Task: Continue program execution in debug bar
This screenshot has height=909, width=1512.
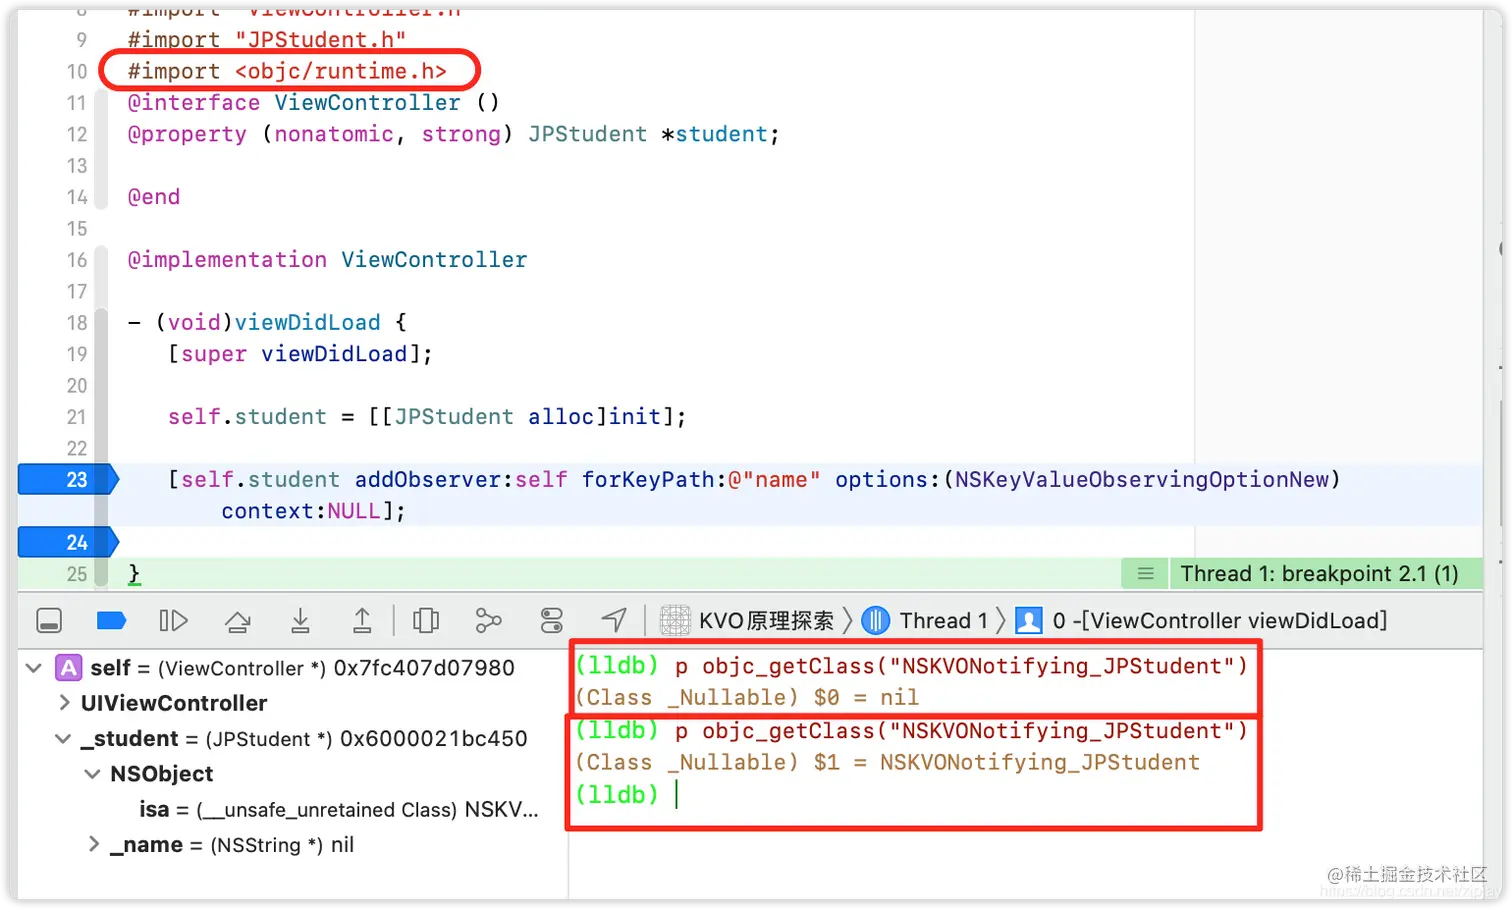Action: pos(173,621)
